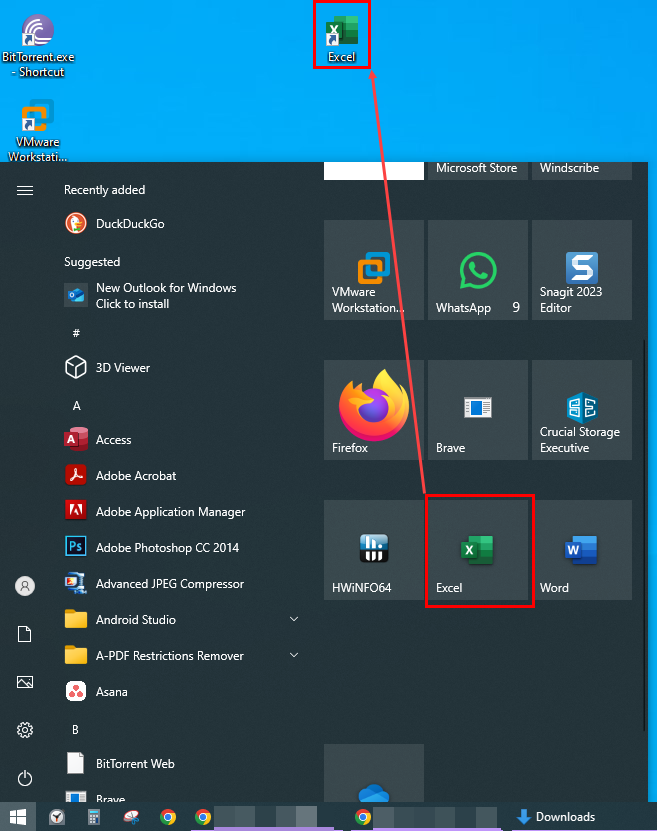Viewport: 657px width, 831px height.
Task: Expand the A-PDF Restrictions Remover chevron
Action: 294,655
